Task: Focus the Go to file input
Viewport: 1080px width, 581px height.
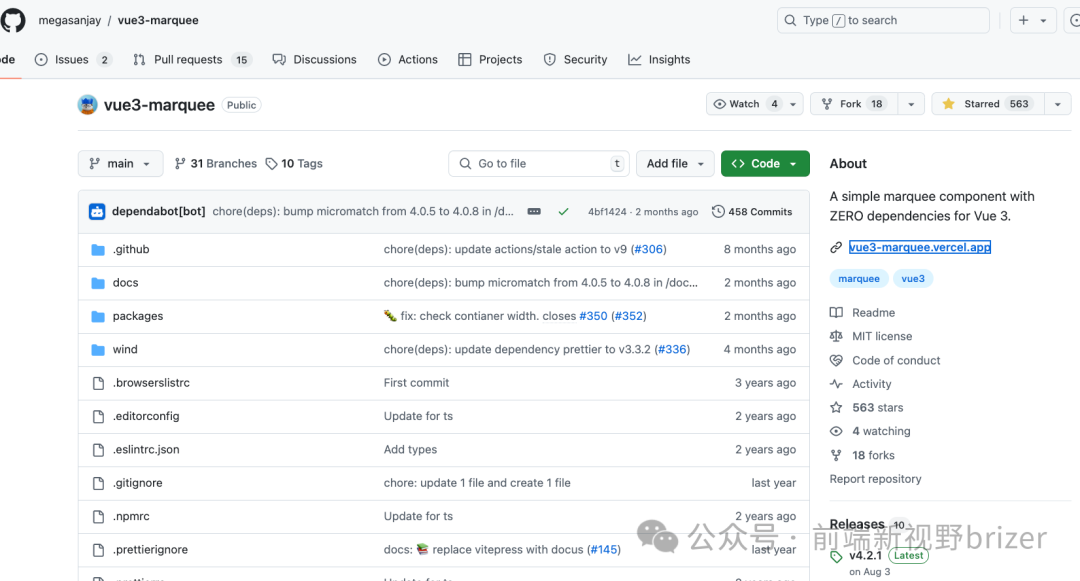Action: [x=539, y=163]
